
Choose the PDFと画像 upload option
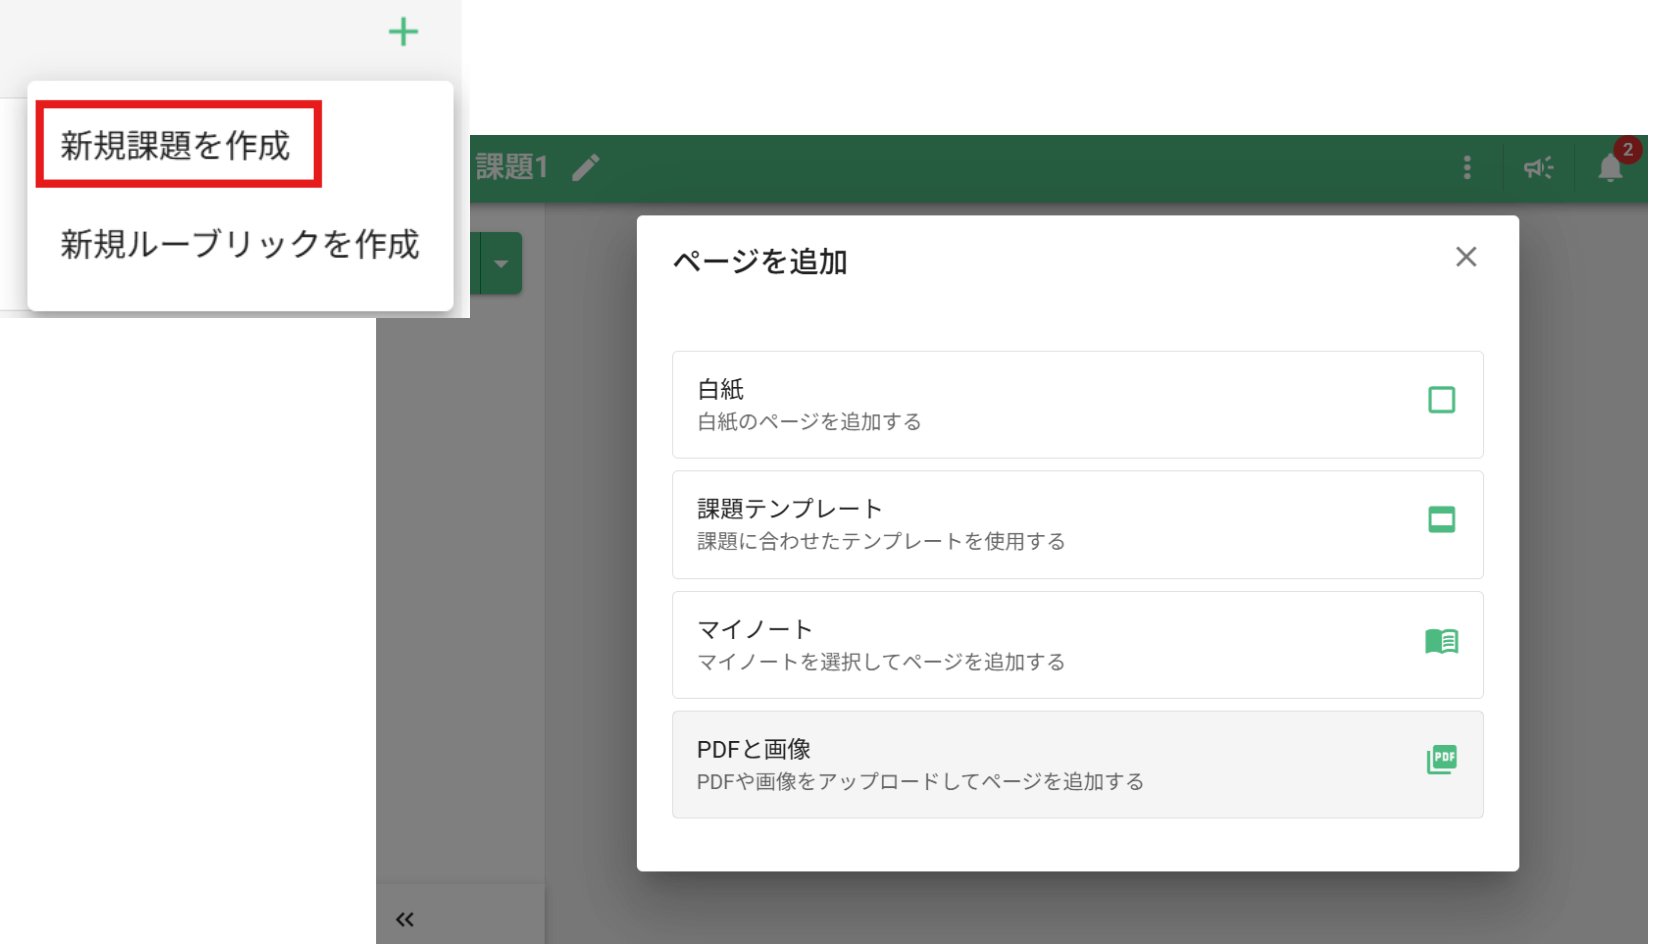[1076, 764]
